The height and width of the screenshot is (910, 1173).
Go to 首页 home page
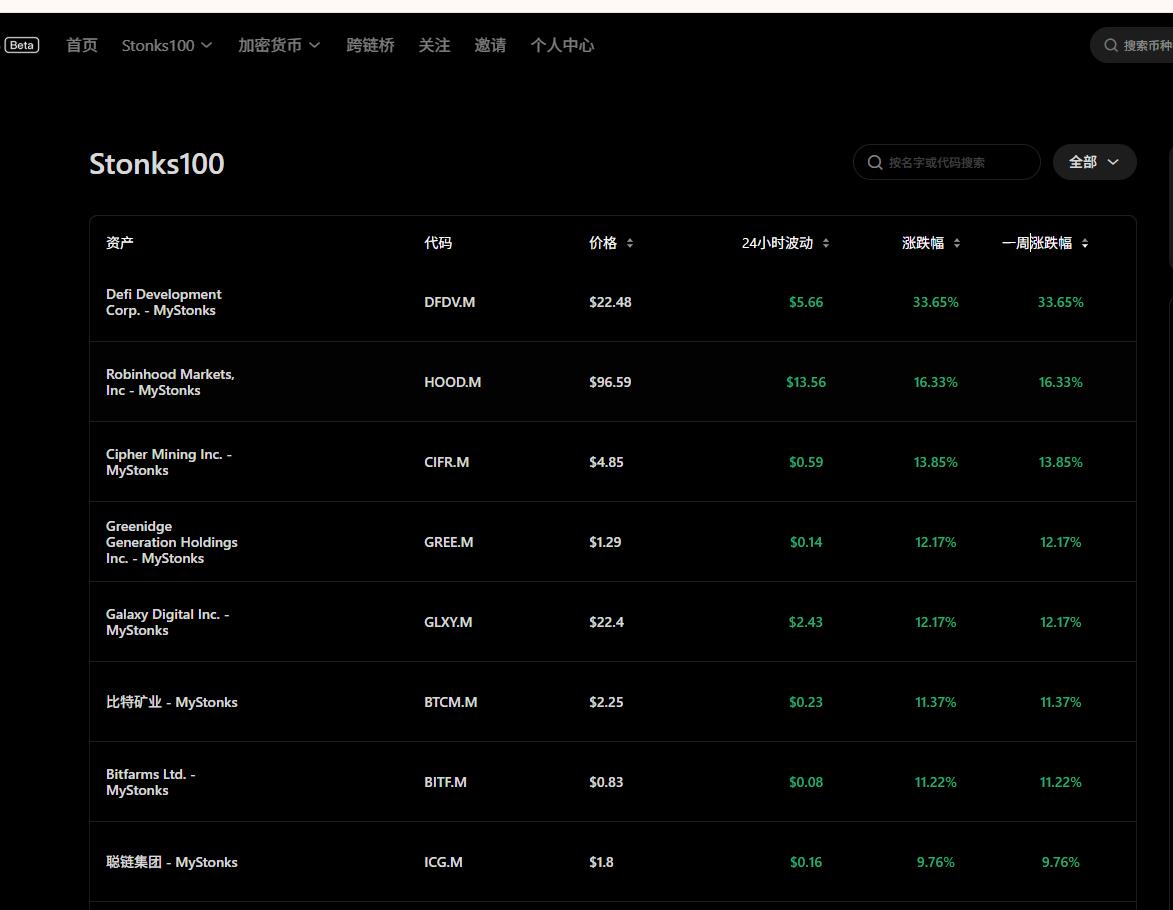[x=82, y=46]
